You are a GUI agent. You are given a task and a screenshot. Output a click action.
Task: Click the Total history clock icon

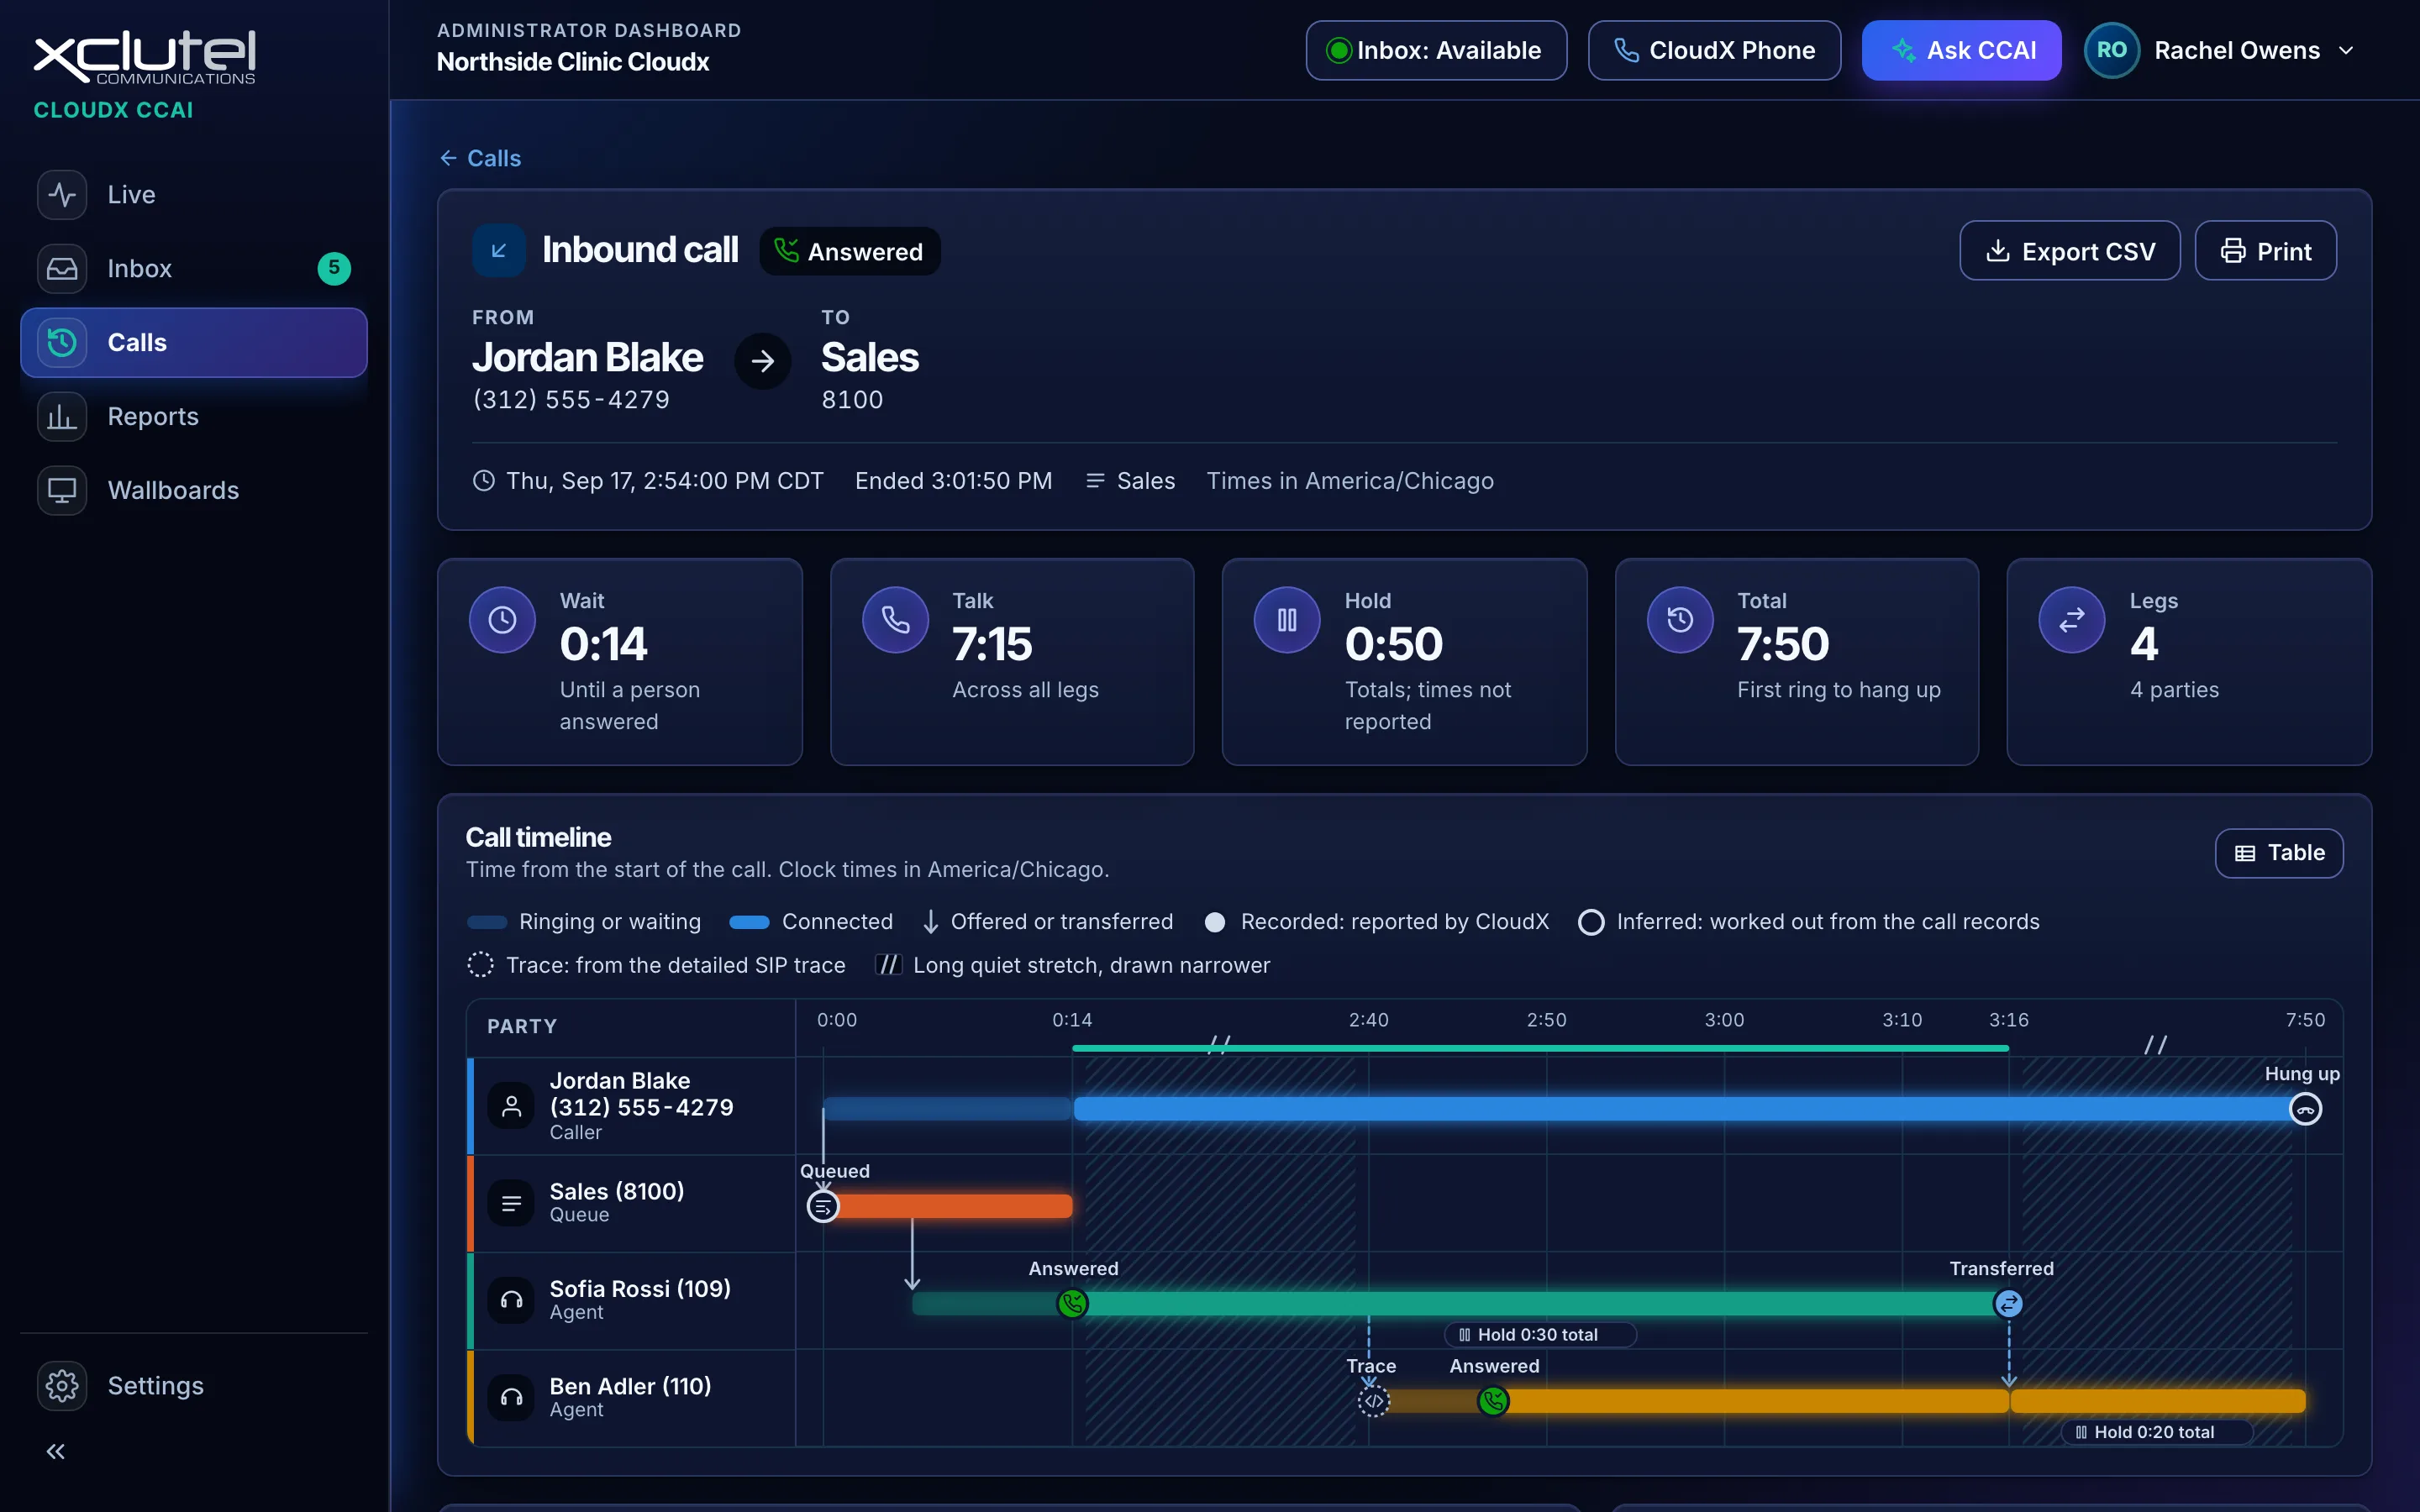coord(1680,620)
